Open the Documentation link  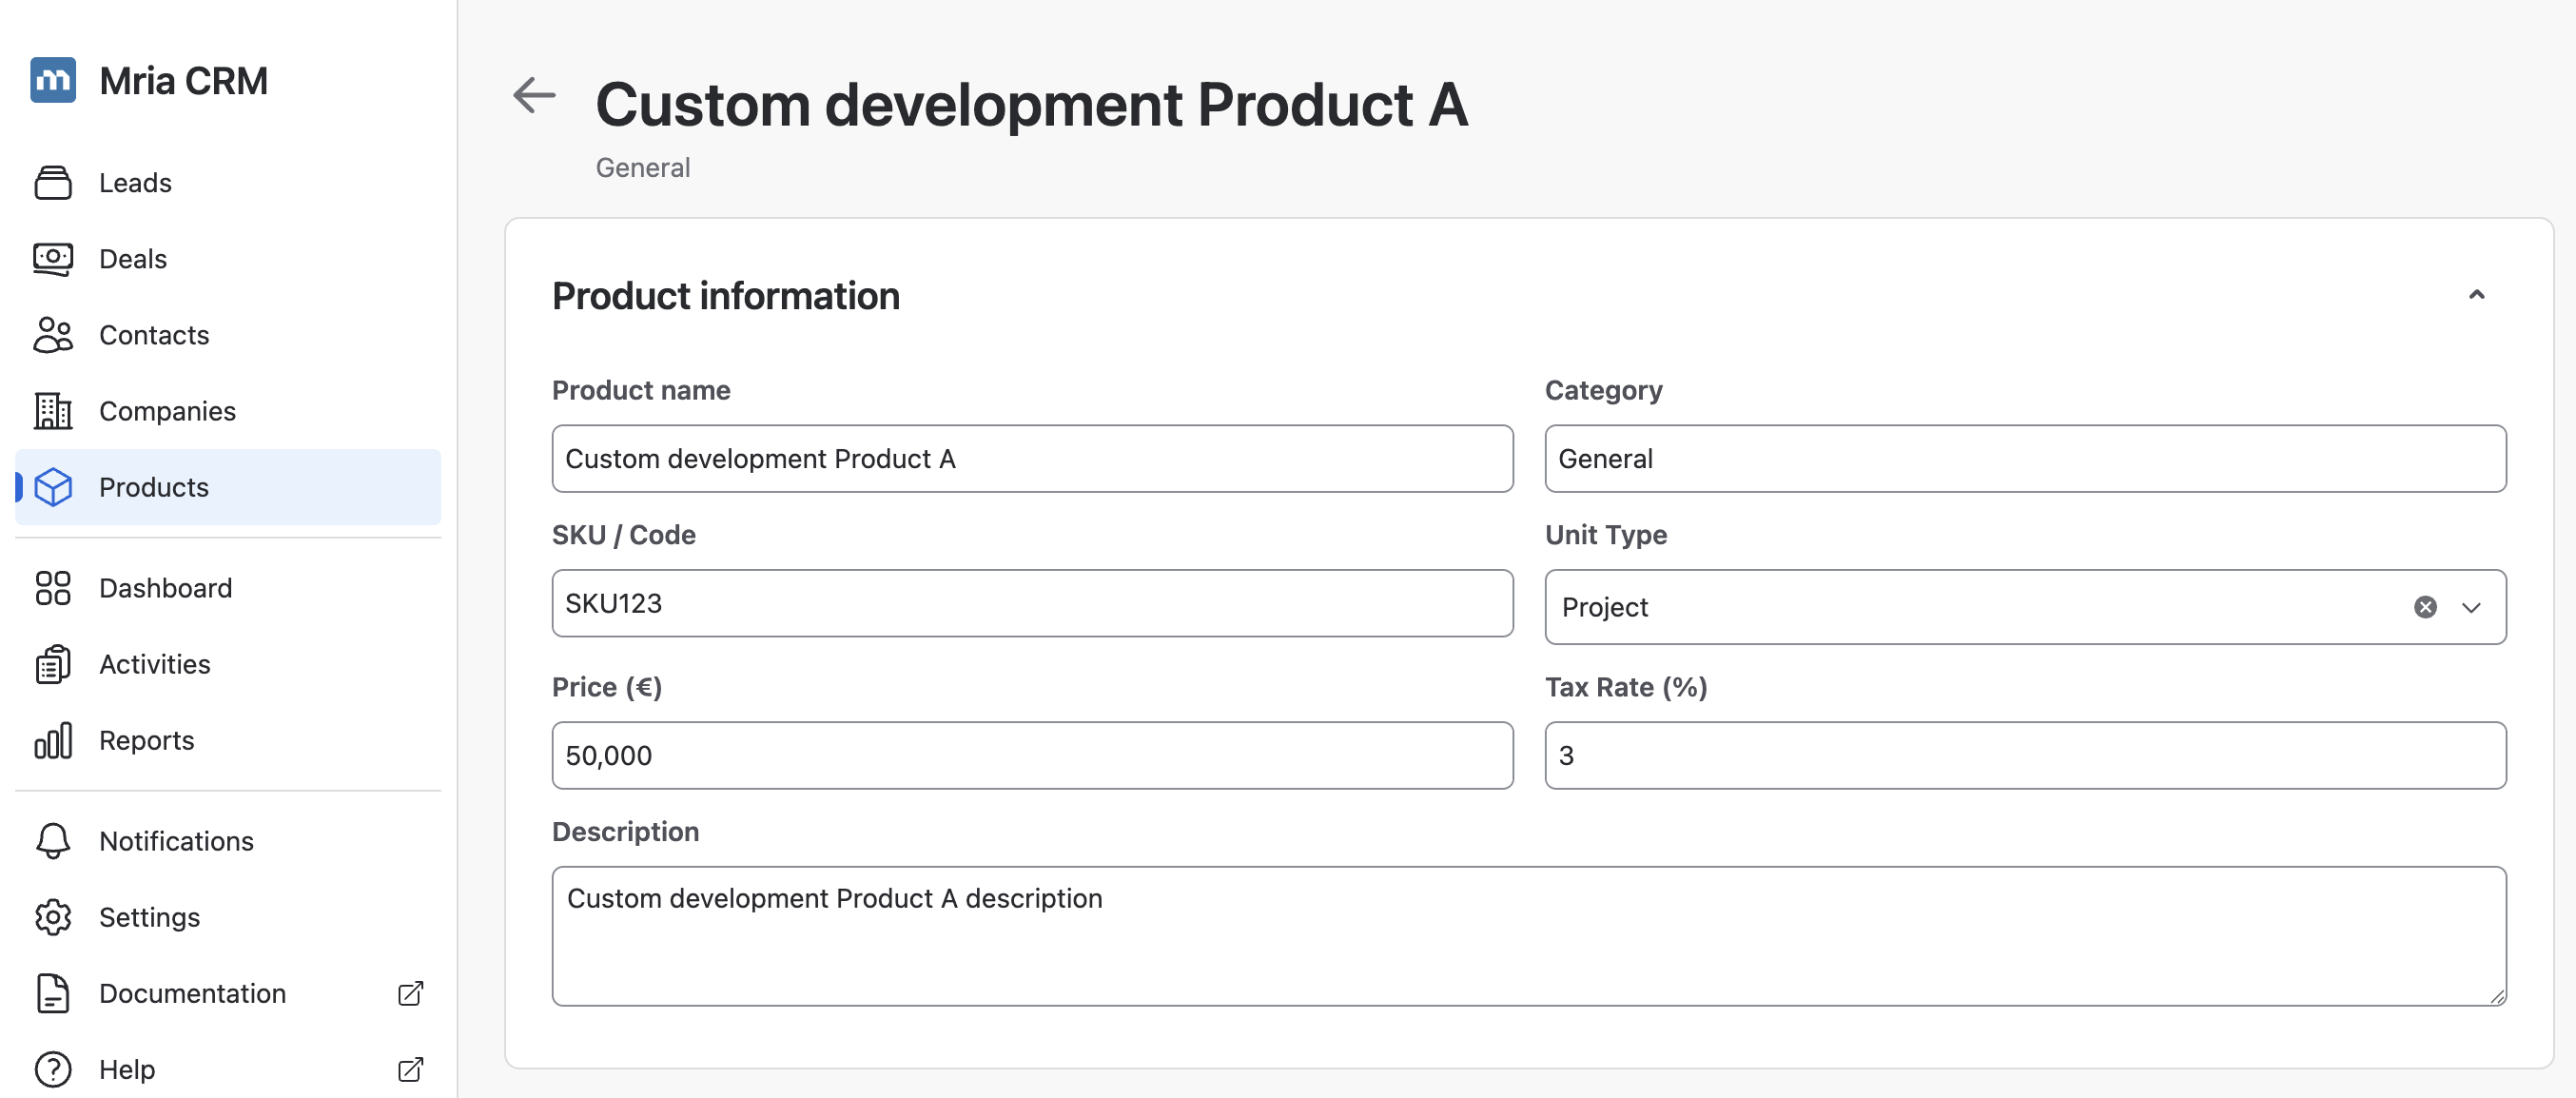pos(228,993)
